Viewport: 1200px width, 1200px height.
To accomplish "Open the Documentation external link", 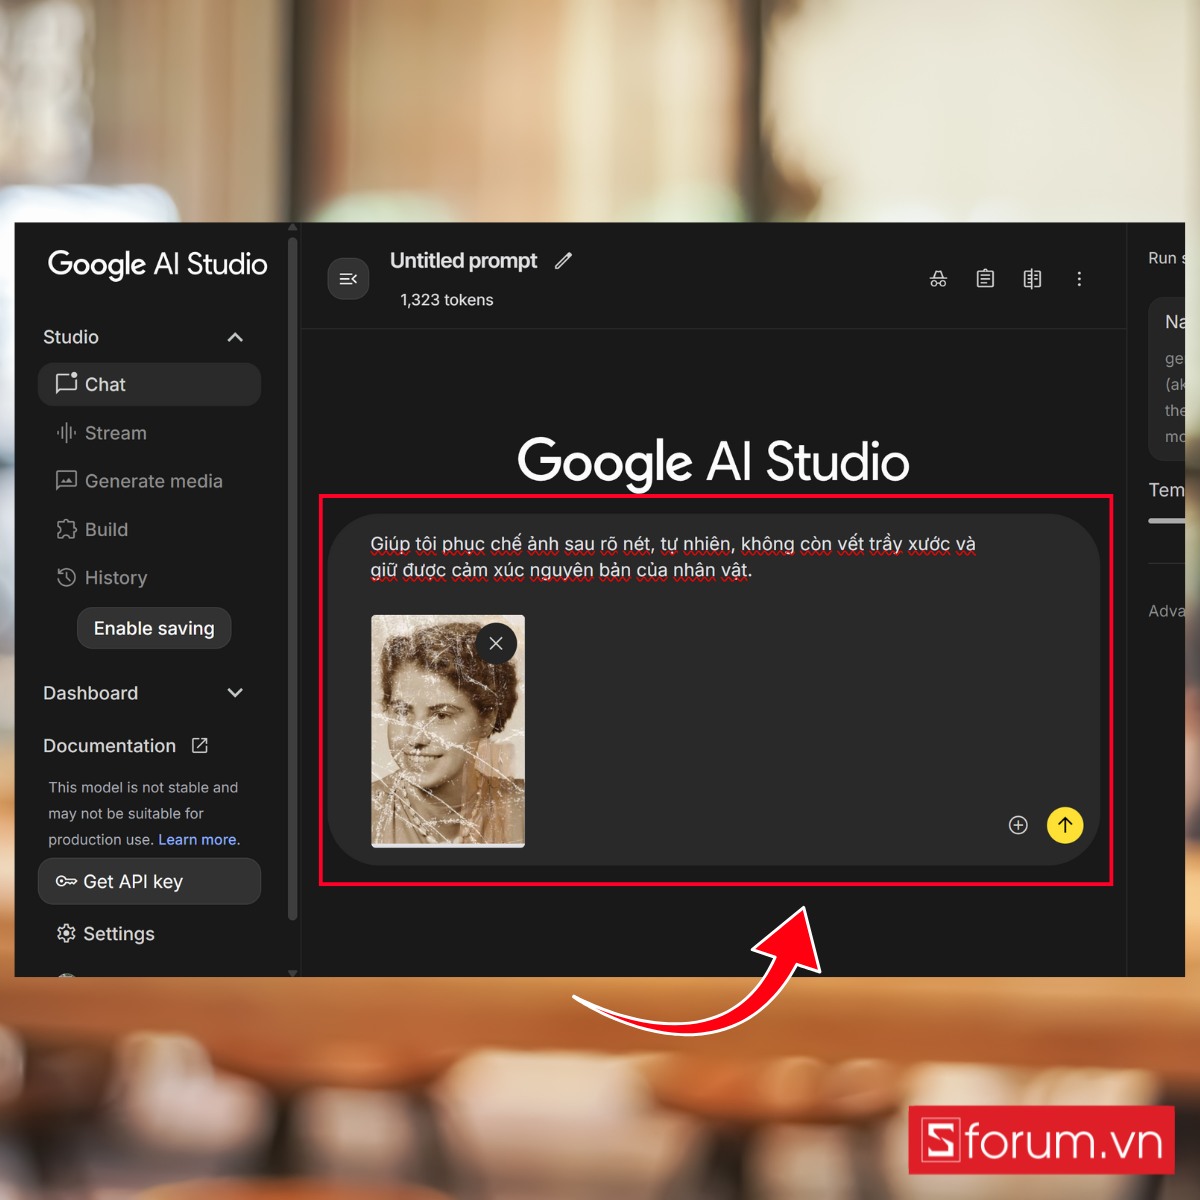I will [x=125, y=746].
